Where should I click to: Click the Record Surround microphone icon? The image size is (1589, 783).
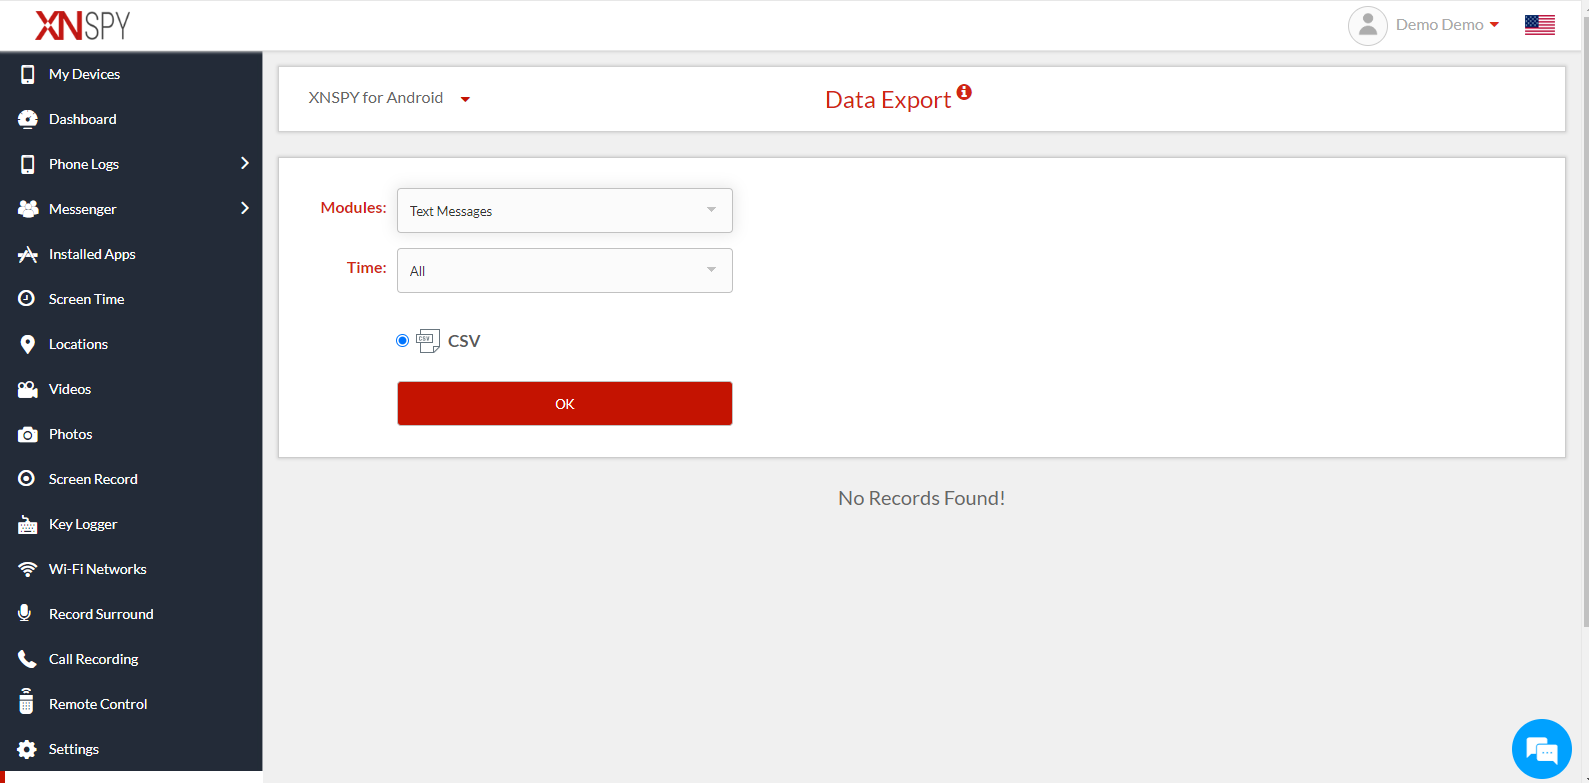pos(25,613)
